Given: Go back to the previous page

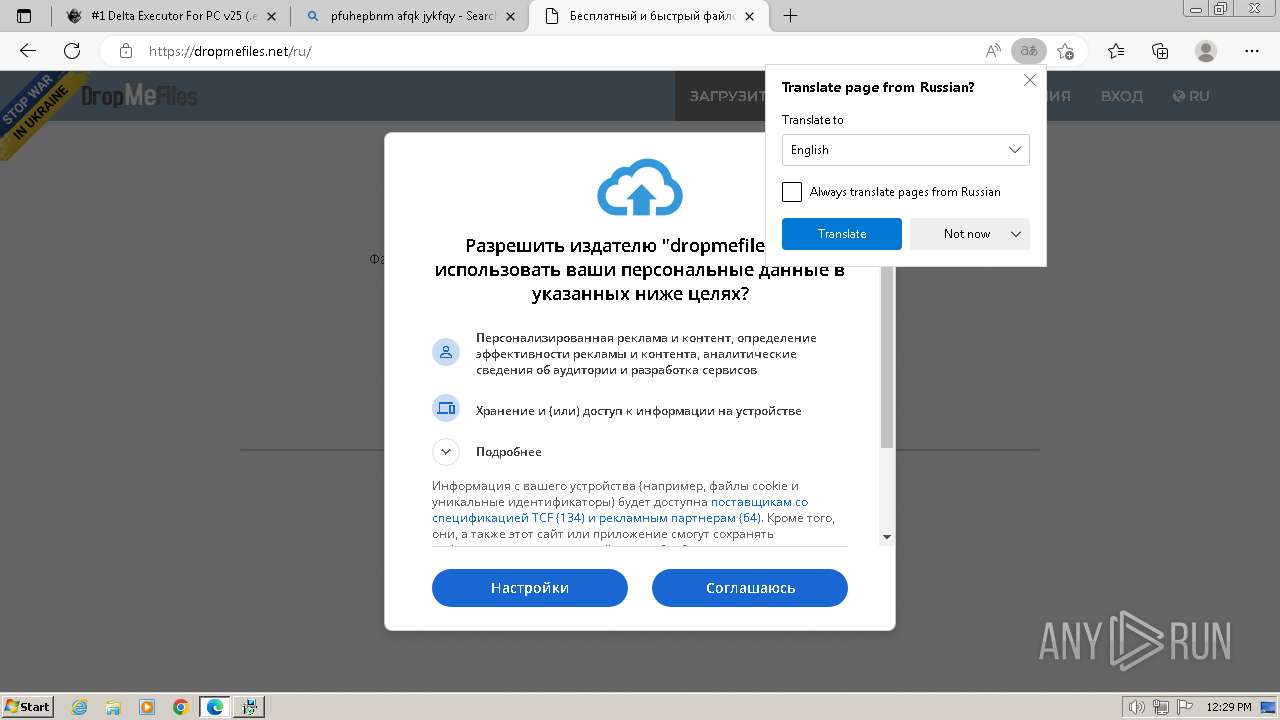Looking at the screenshot, I should tap(28, 51).
